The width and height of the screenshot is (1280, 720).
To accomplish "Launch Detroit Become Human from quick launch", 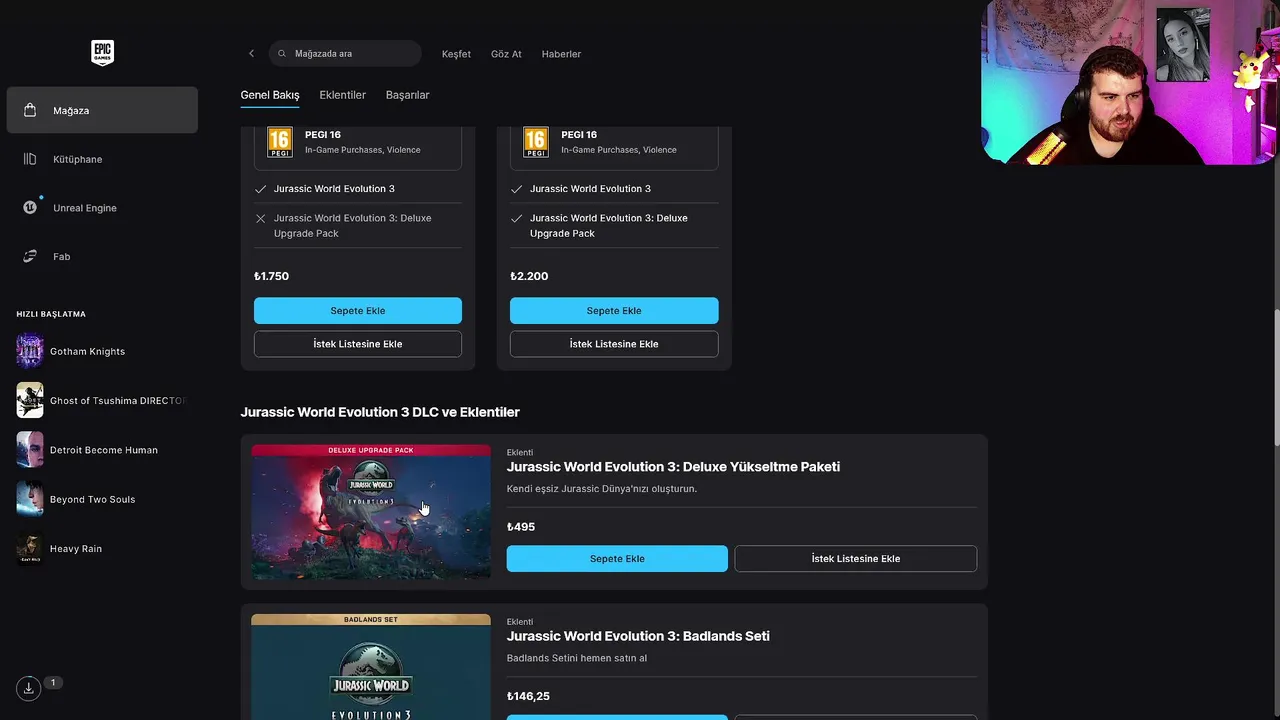I will pyautogui.click(x=102, y=450).
